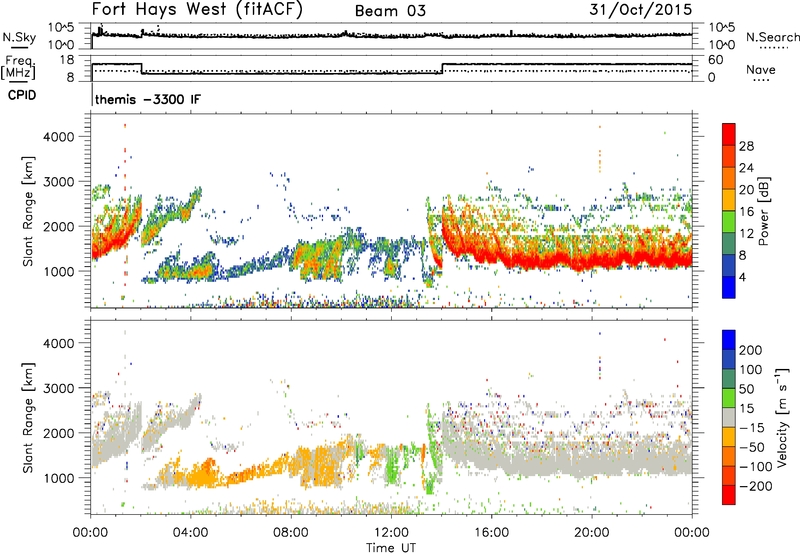Click the 'N.Sky' legend label
Image resolution: width=800 pixels, height=554 pixels.
(19, 37)
